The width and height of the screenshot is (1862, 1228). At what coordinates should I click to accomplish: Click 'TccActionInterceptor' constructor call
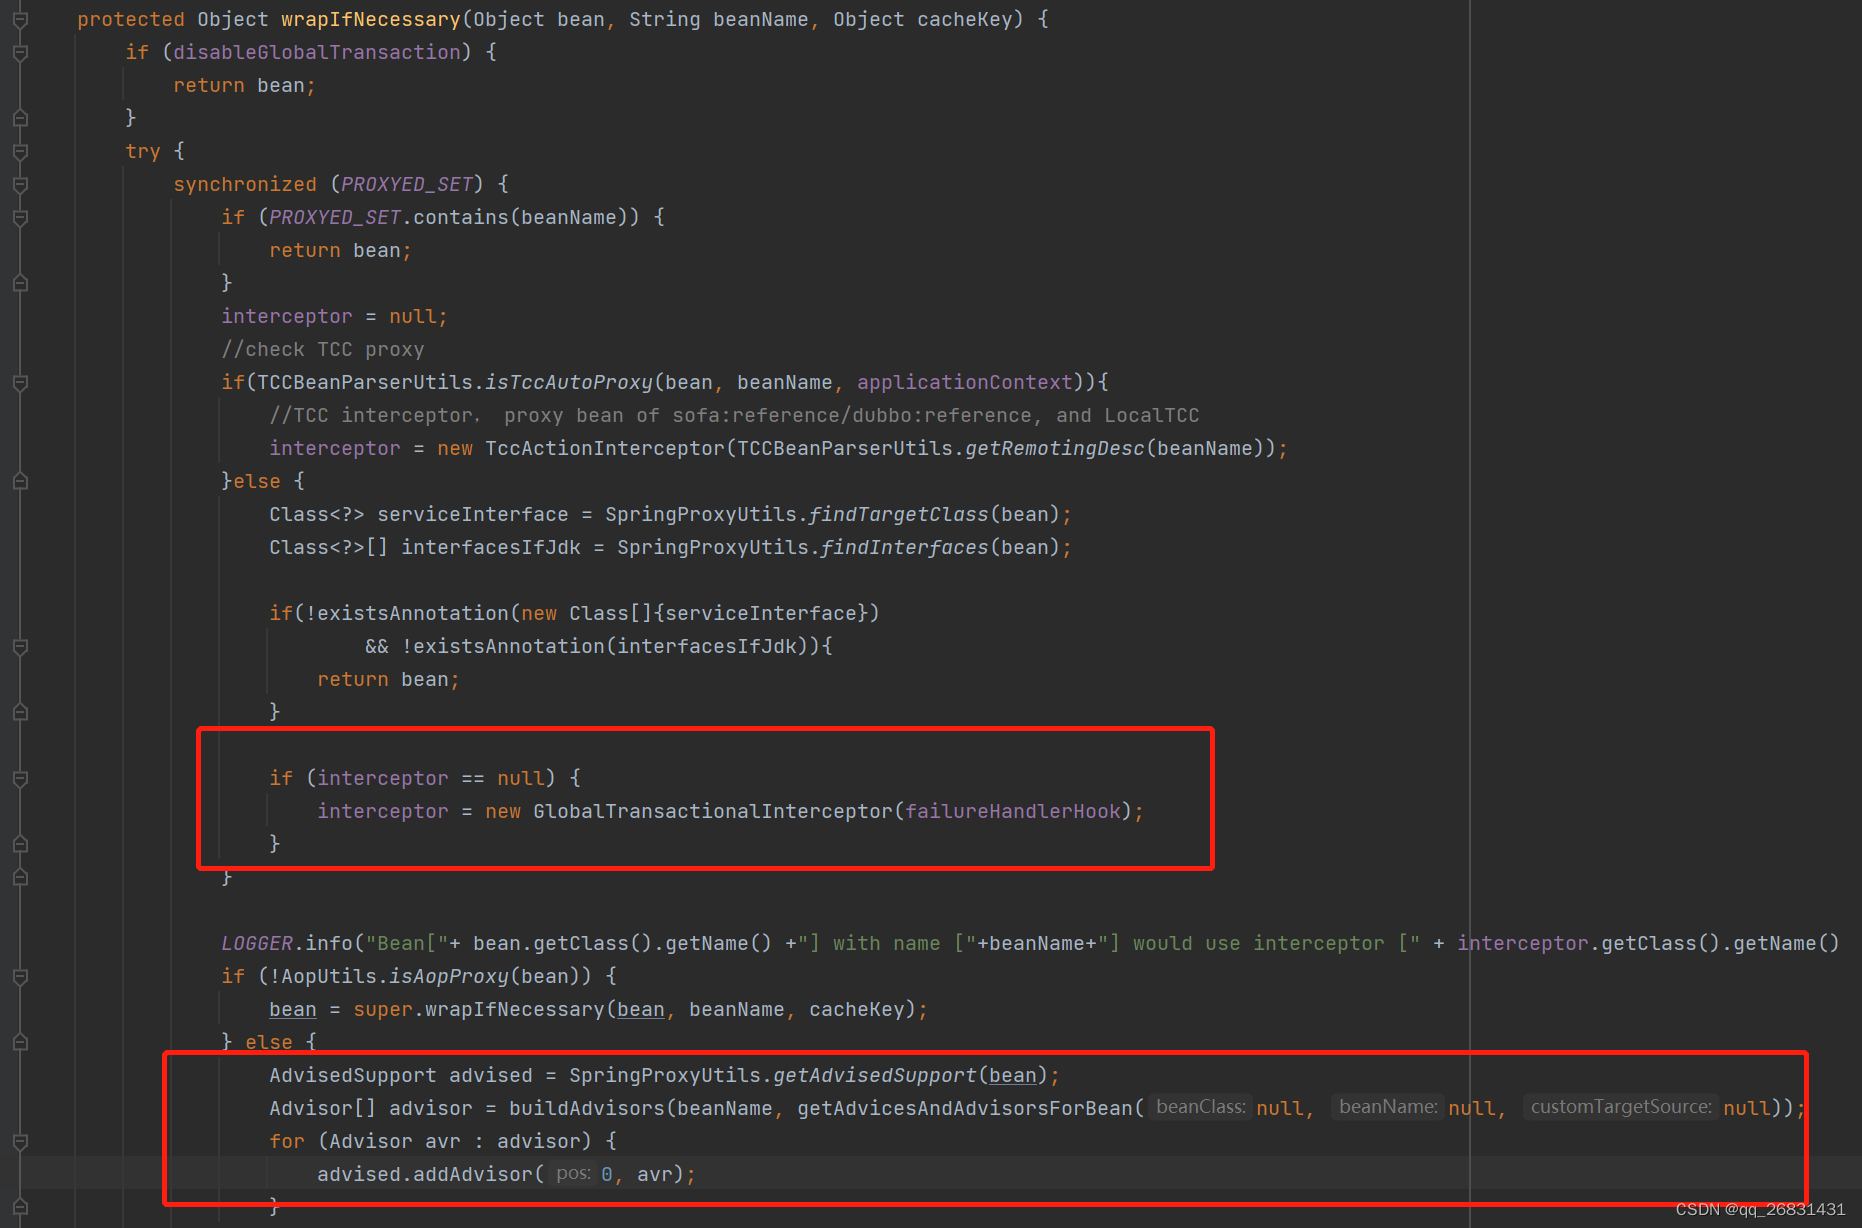coord(605,449)
